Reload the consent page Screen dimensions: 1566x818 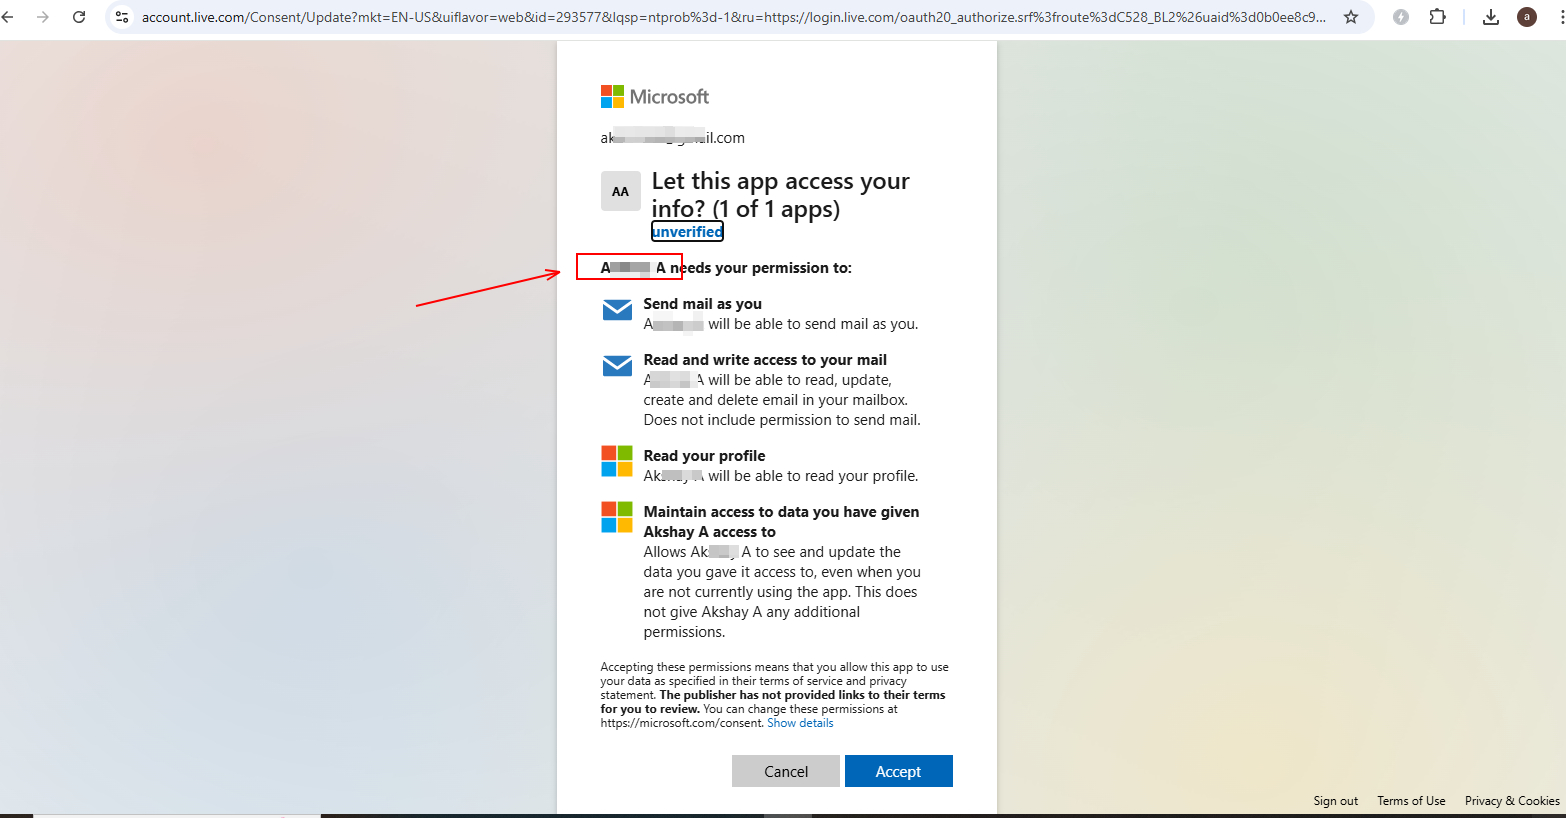point(79,17)
